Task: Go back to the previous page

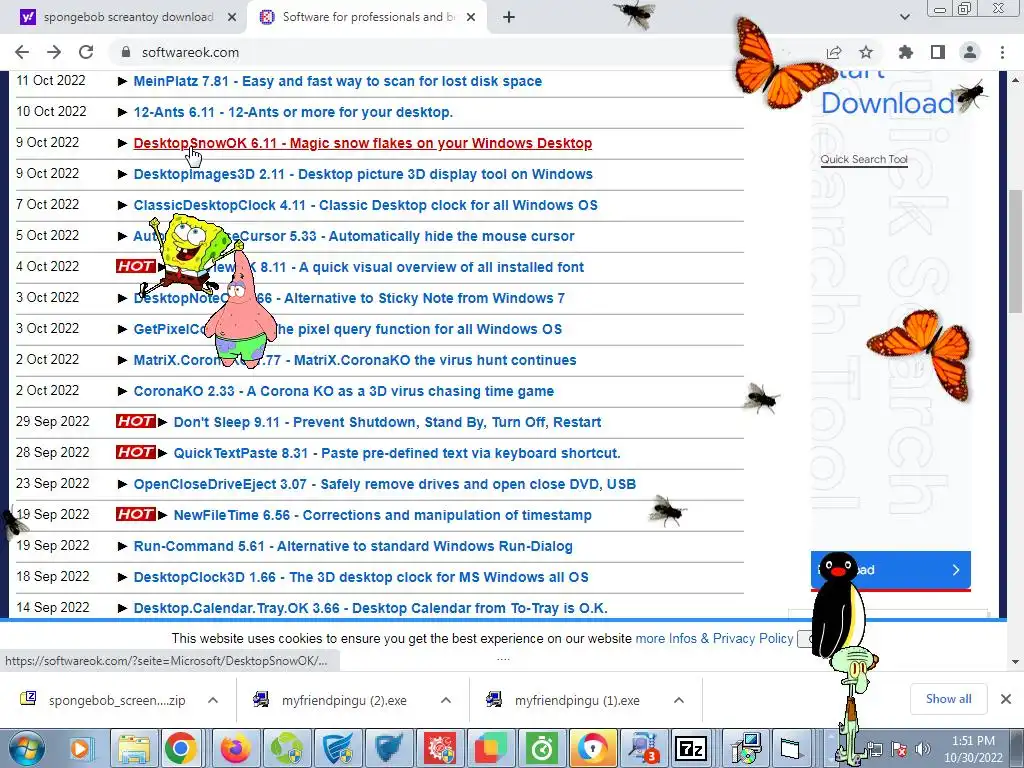Action: click(22, 52)
